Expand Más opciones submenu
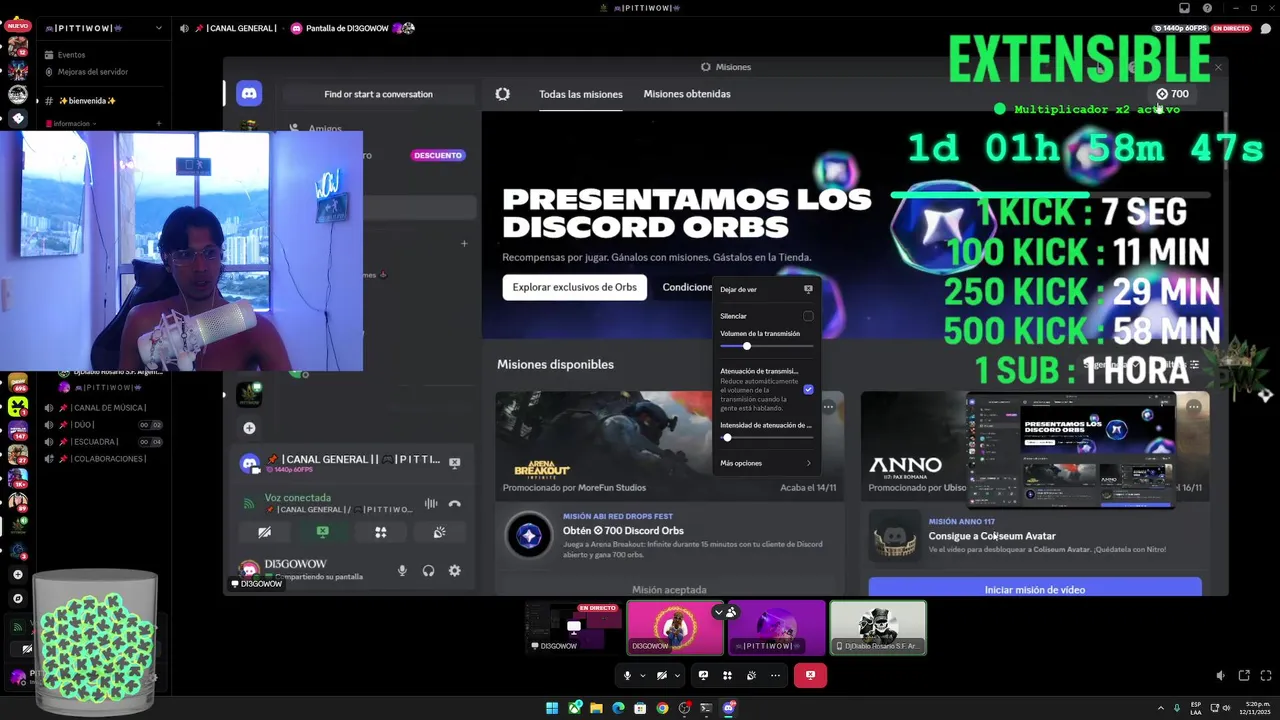 point(765,463)
